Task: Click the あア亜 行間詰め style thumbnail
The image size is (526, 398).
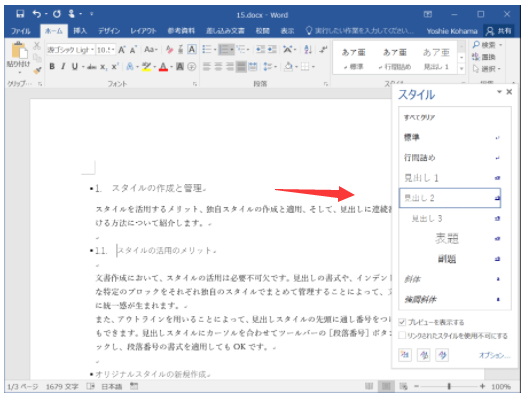Action: [394, 58]
